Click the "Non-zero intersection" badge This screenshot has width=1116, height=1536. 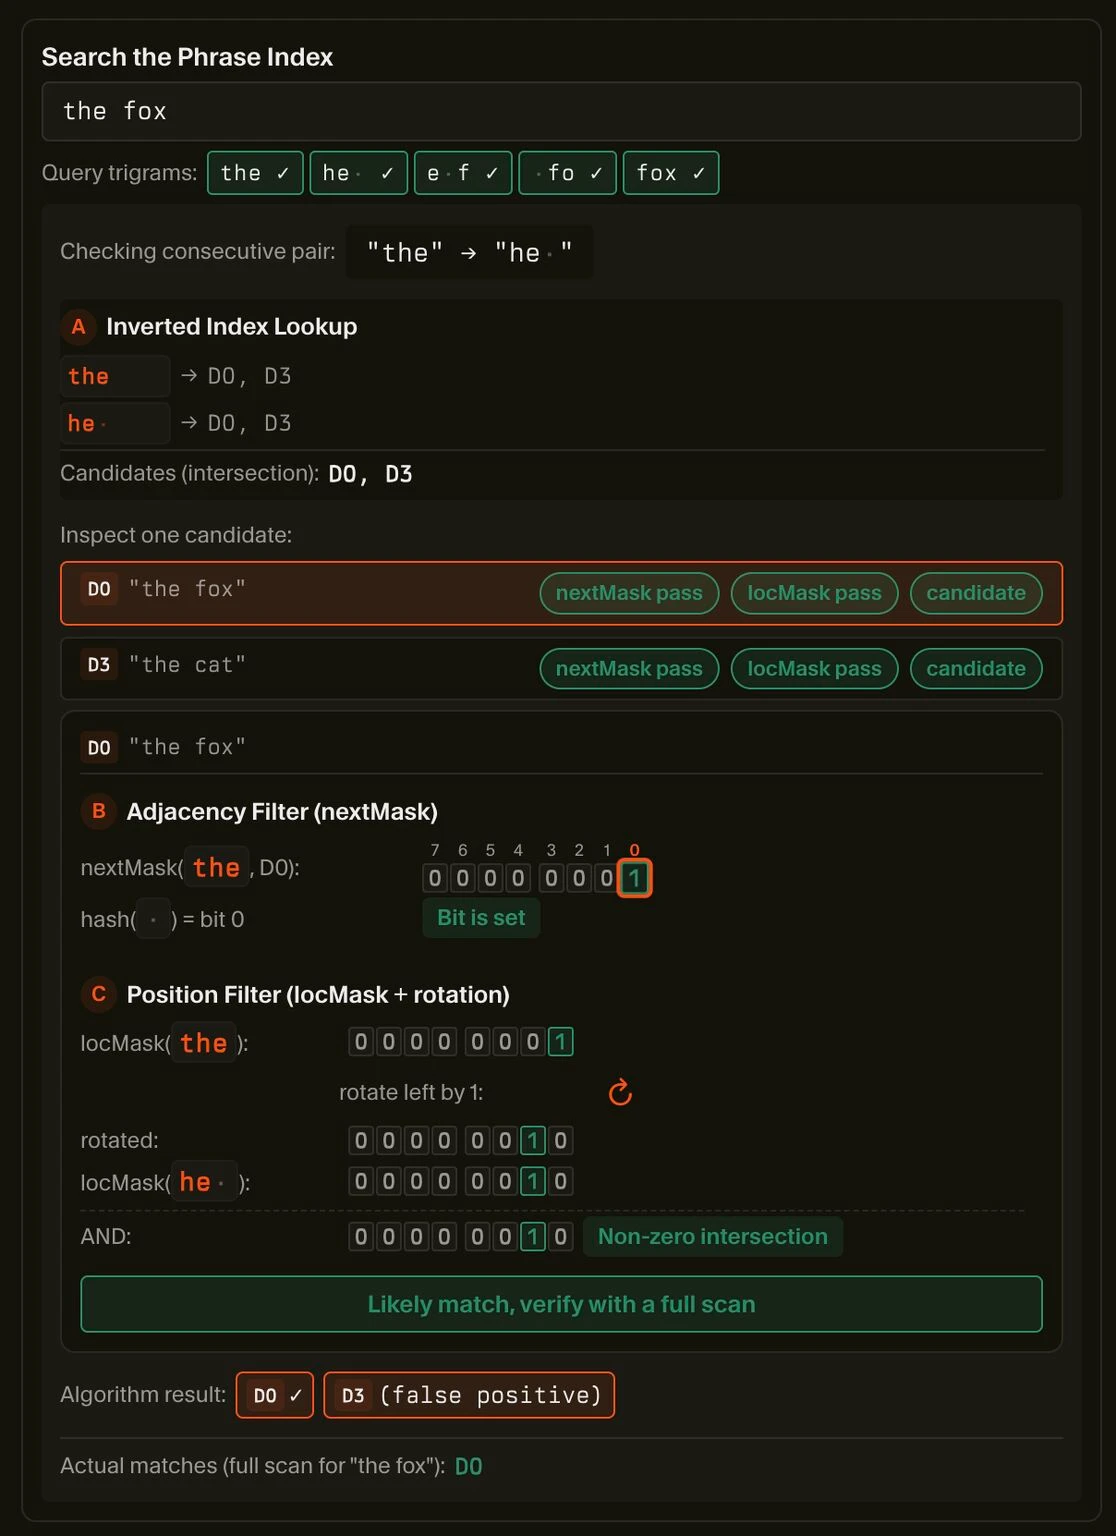(712, 1237)
